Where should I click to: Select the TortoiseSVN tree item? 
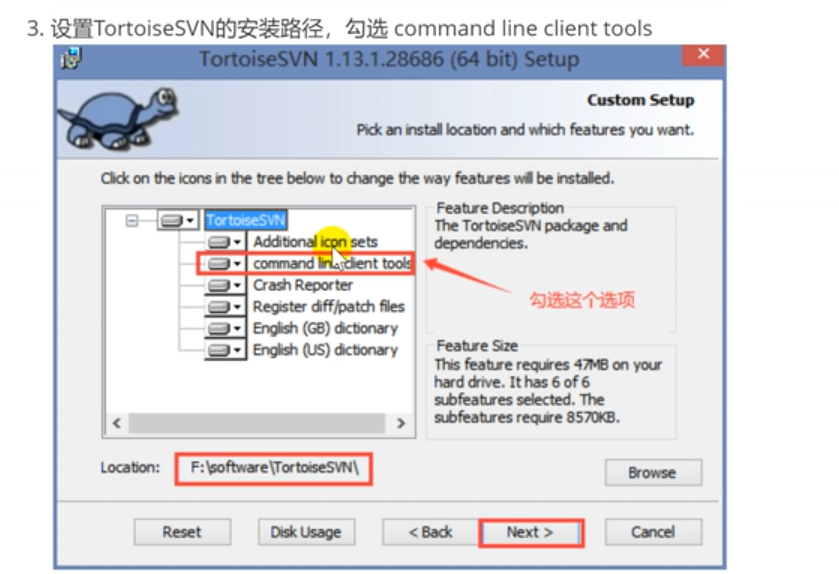pyautogui.click(x=246, y=220)
